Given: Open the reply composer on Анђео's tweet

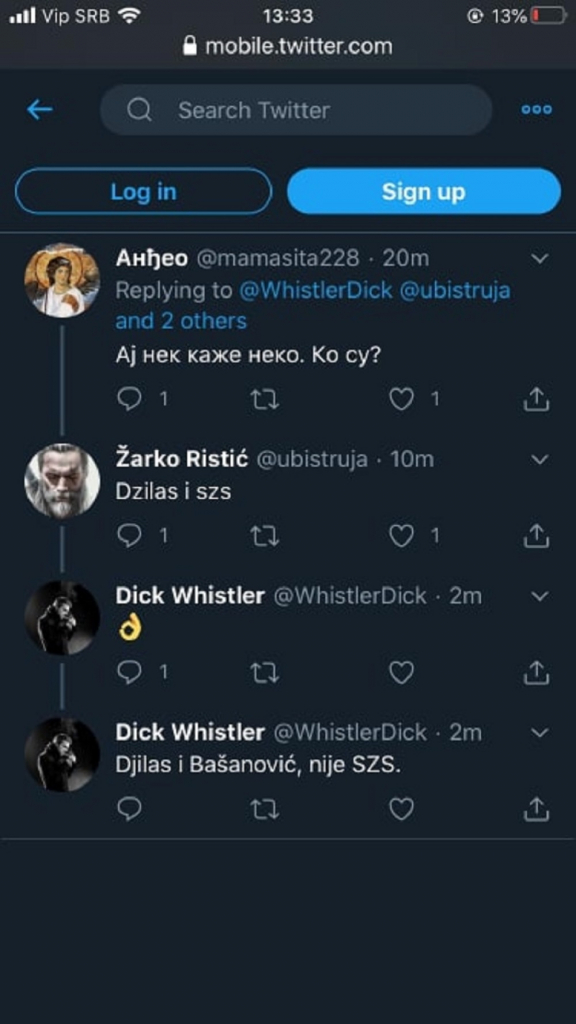Looking at the screenshot, I should point(129,399).
